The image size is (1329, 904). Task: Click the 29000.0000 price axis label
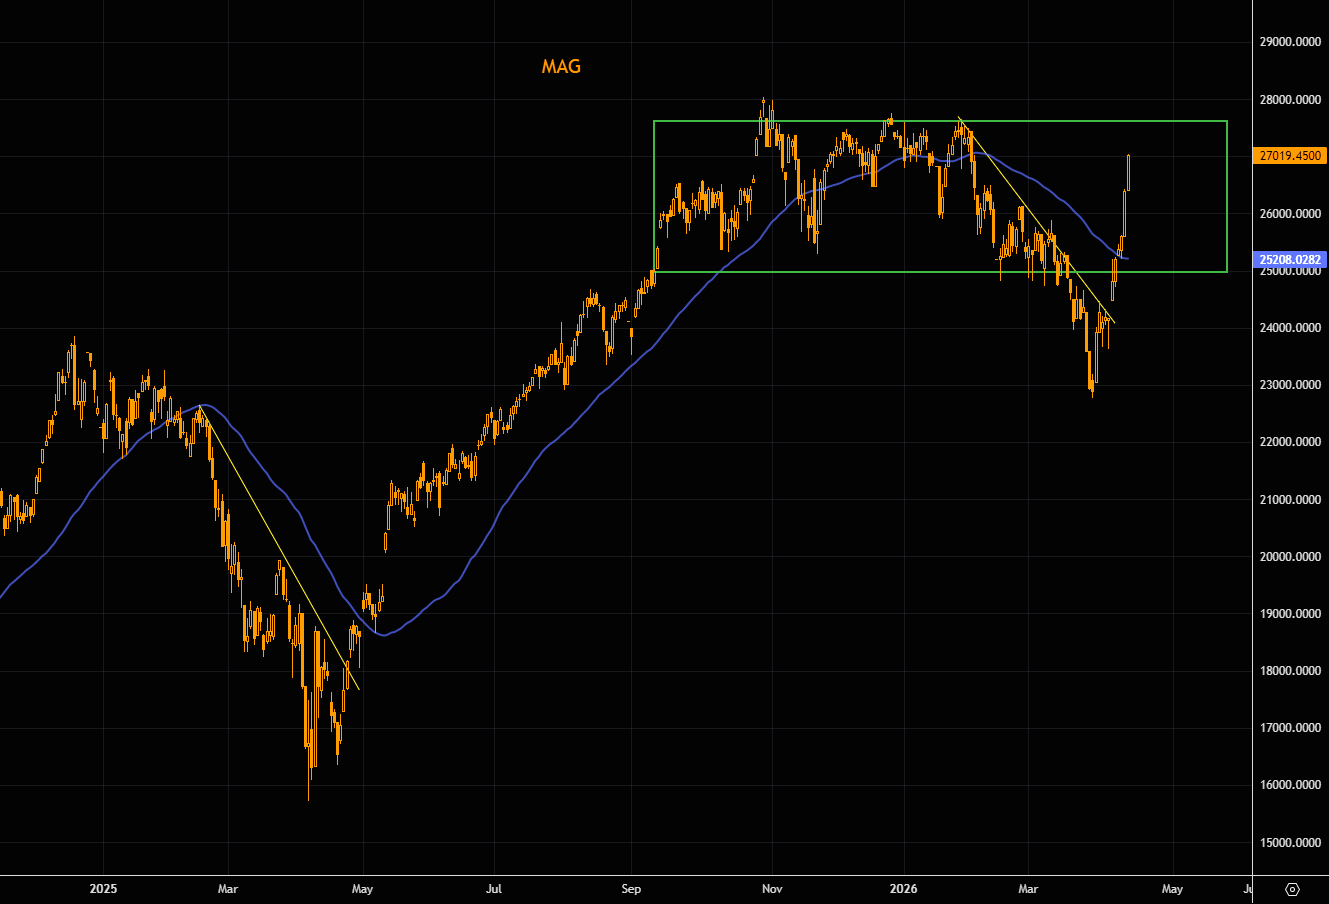click(x=1289, y=42)
